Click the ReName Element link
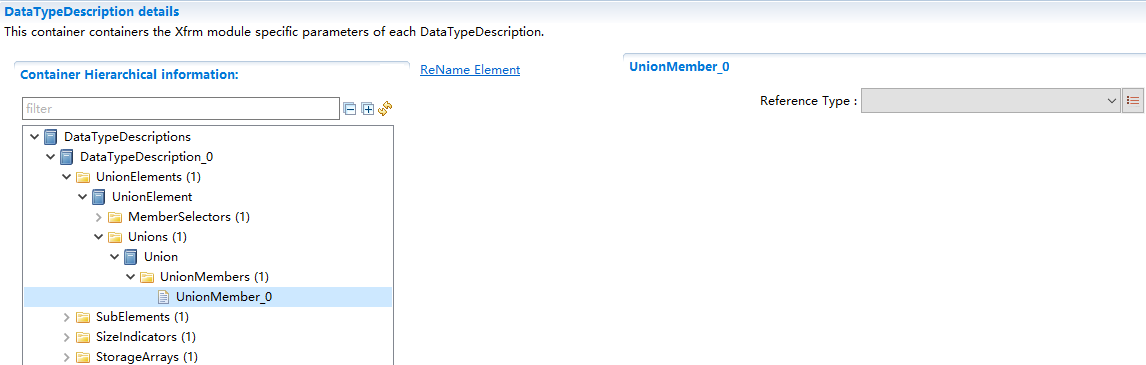 tap(470, 69)
